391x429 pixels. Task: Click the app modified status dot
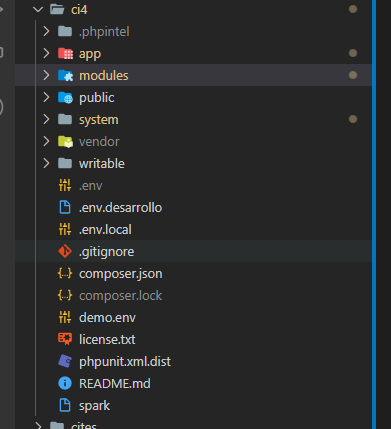click(353, 53)
